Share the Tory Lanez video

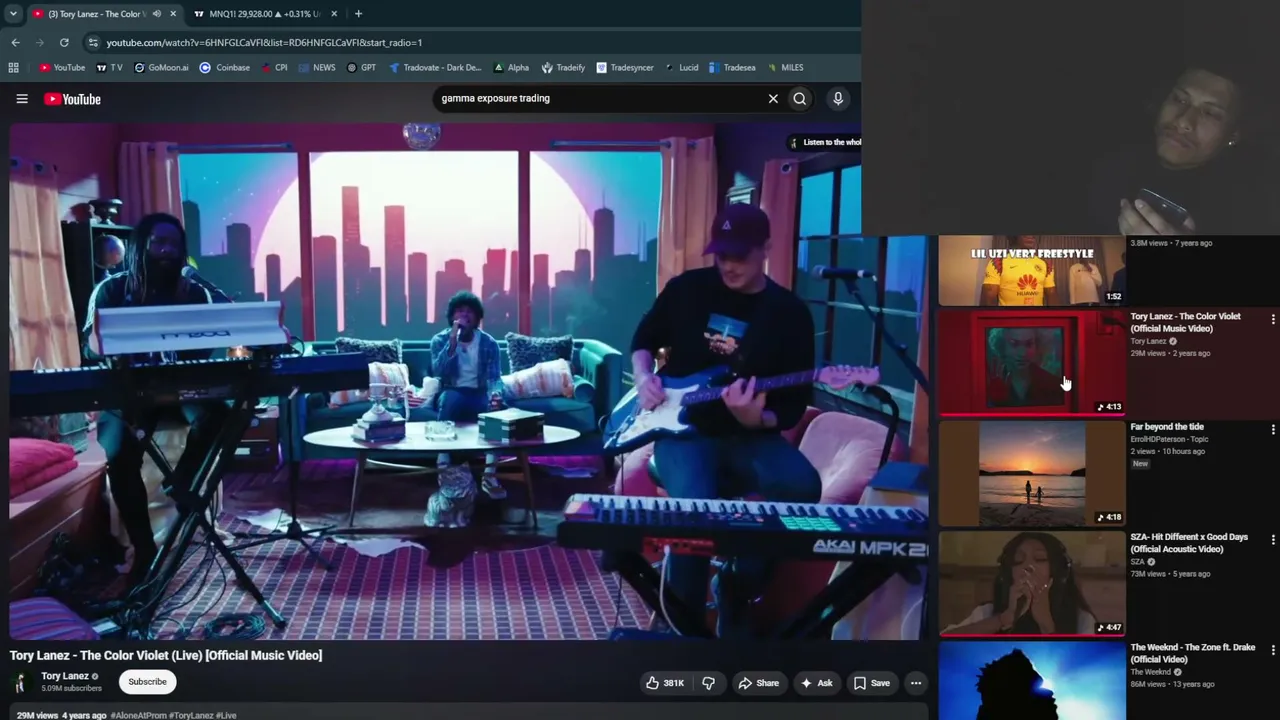tap(758, 683)
